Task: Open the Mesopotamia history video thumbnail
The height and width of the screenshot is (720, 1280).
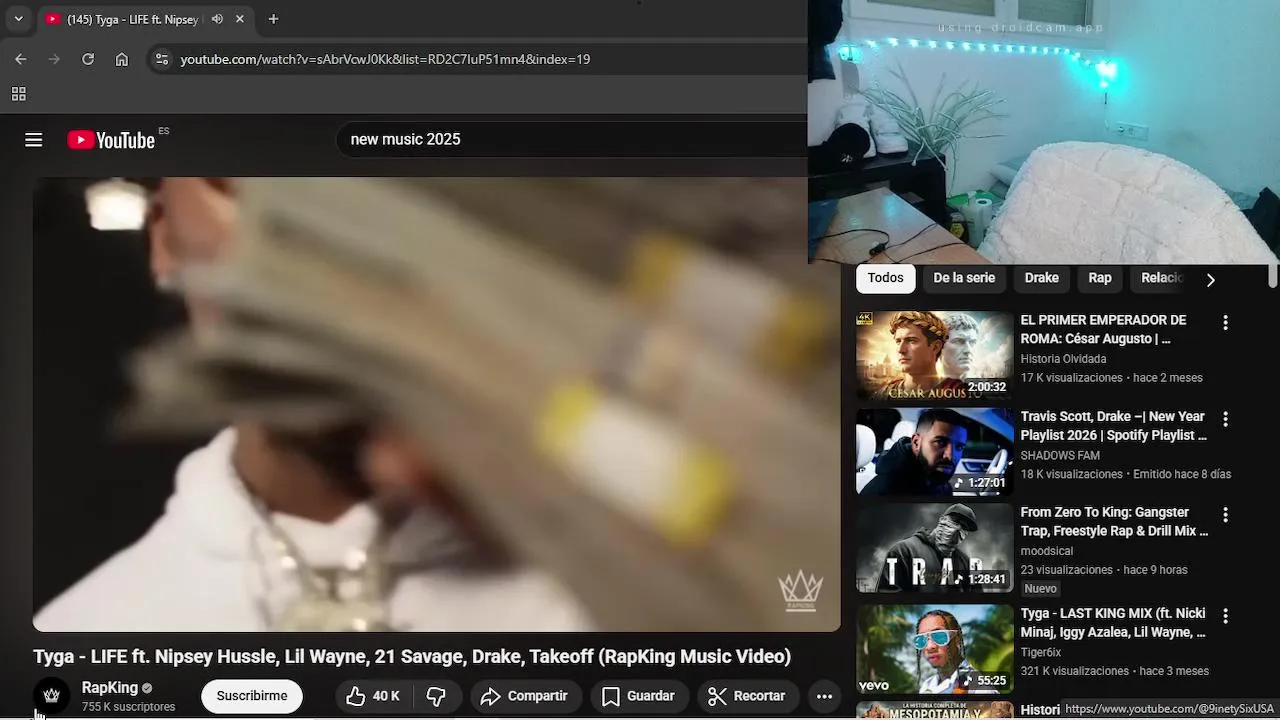Action: coord(934,710)
